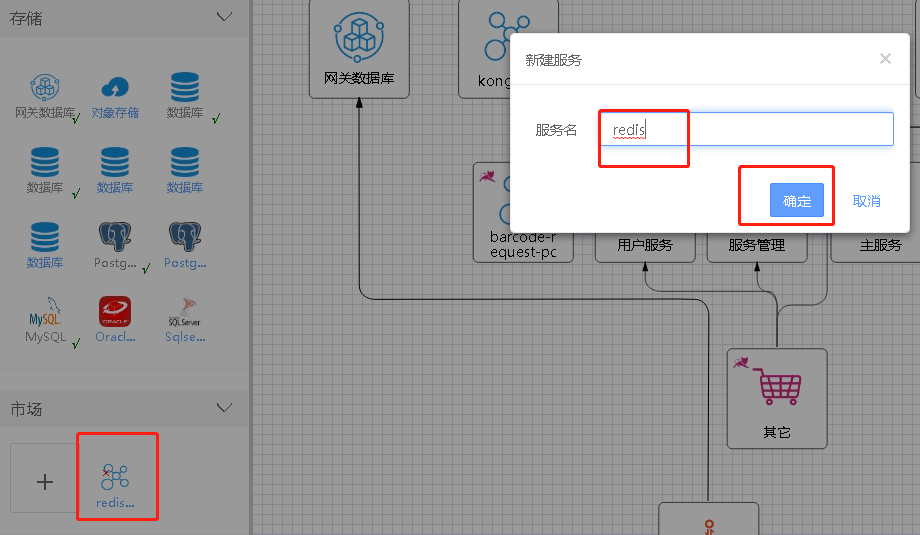The width and height of the screenshot is (920, 535).
Task: Collapse the 市场 section chevron
Action: tap(224, 408)
